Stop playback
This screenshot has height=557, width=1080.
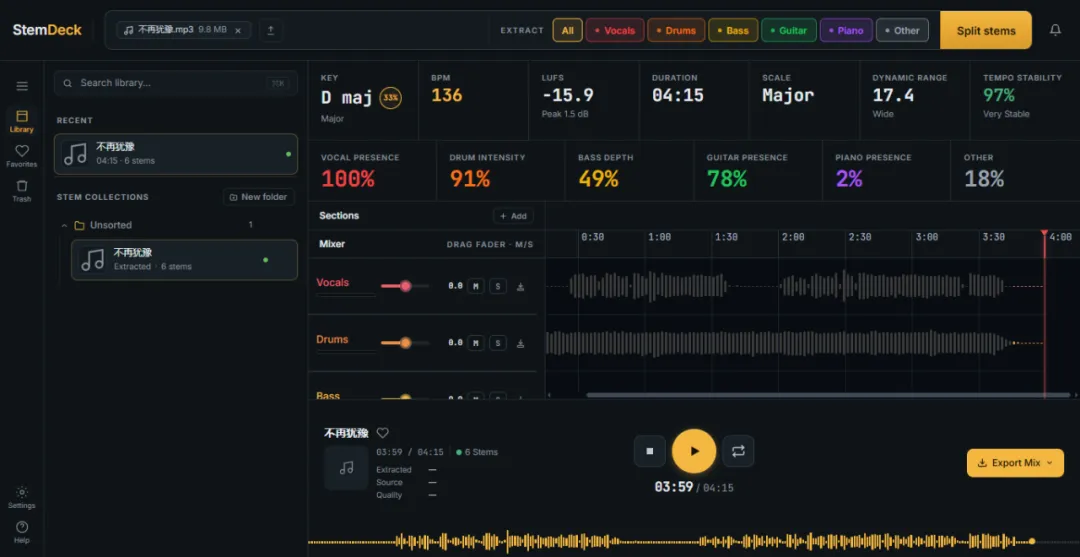click(650, 451)
